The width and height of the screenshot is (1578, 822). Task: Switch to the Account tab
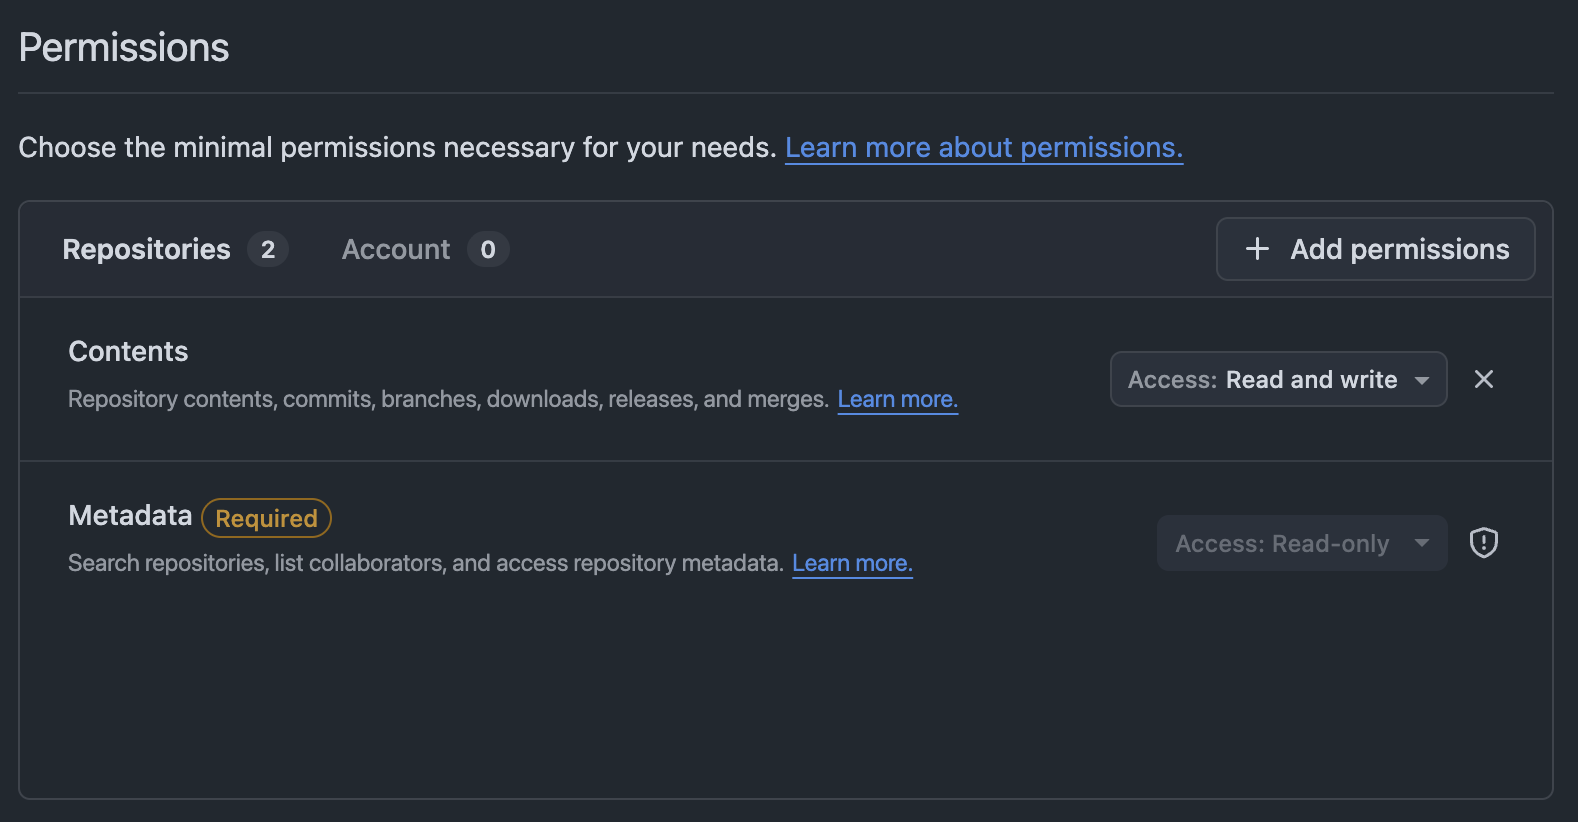(x=396, y=249)
